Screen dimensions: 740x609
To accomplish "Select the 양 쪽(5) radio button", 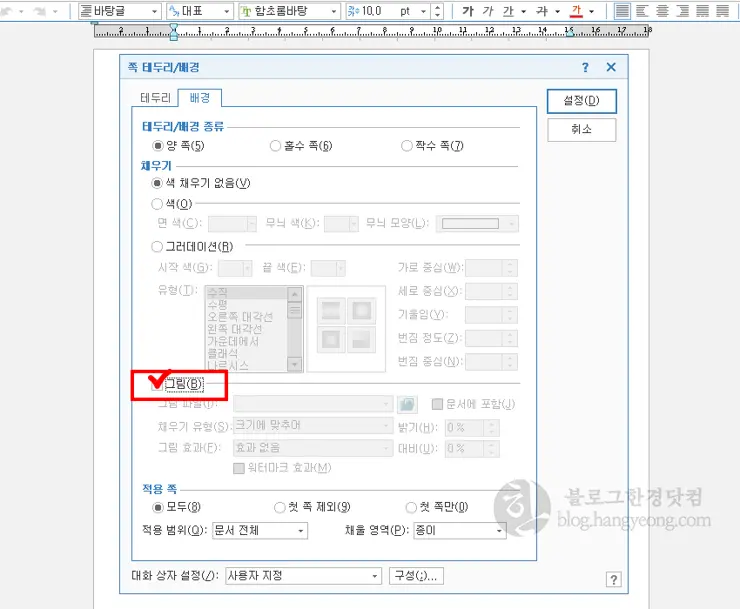I will (158, 145).
